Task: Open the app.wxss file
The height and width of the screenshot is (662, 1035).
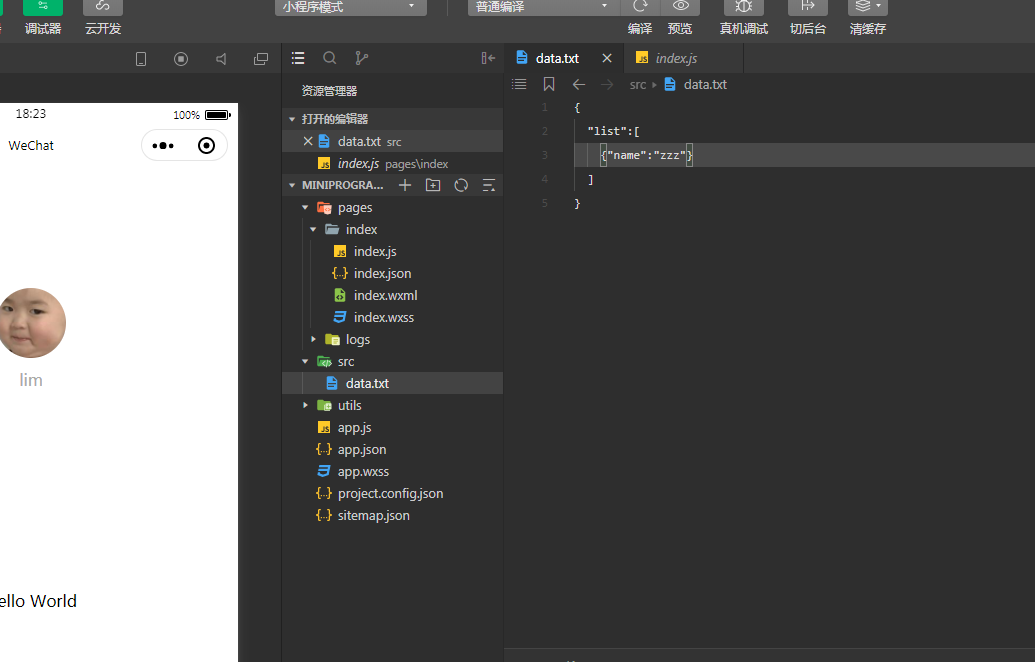Action: click(392, 471)
